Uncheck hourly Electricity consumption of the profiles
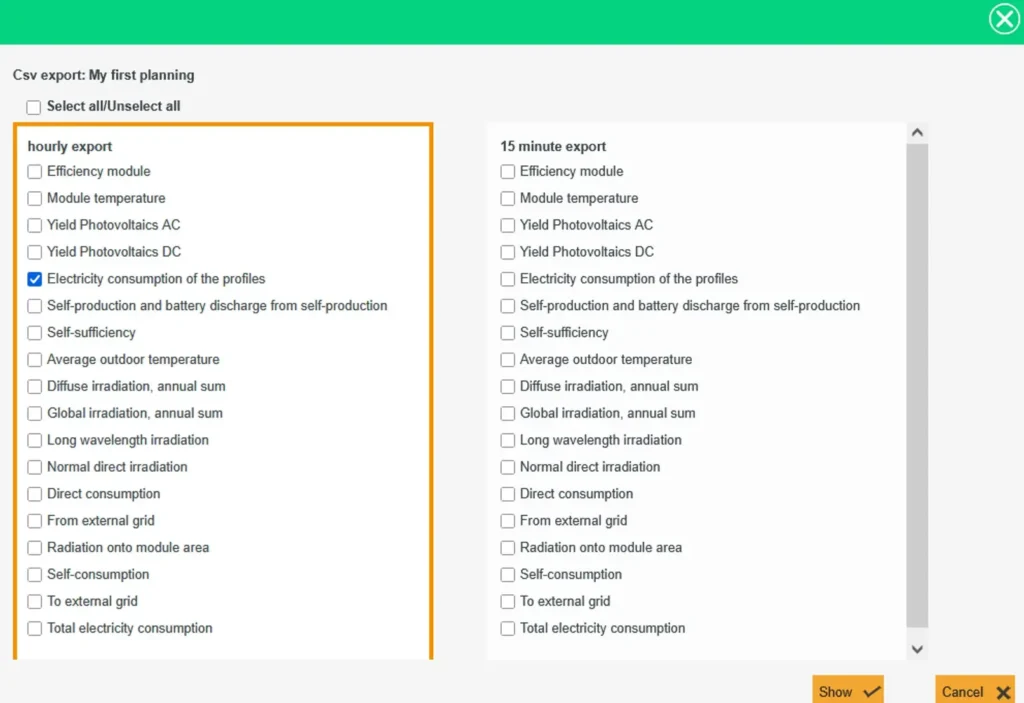This screenshot has width=1024, height=703. (35, 280)
